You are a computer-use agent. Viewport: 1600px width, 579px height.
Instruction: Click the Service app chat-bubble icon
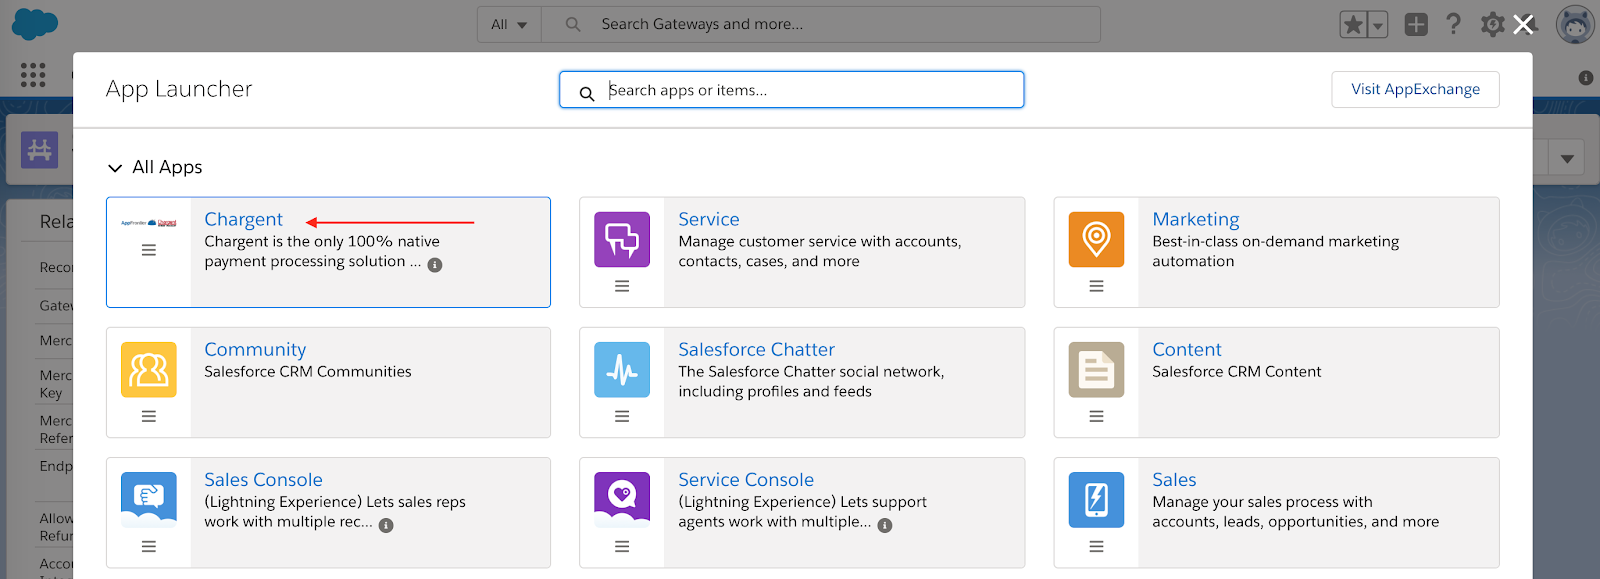tap(621, 239)
